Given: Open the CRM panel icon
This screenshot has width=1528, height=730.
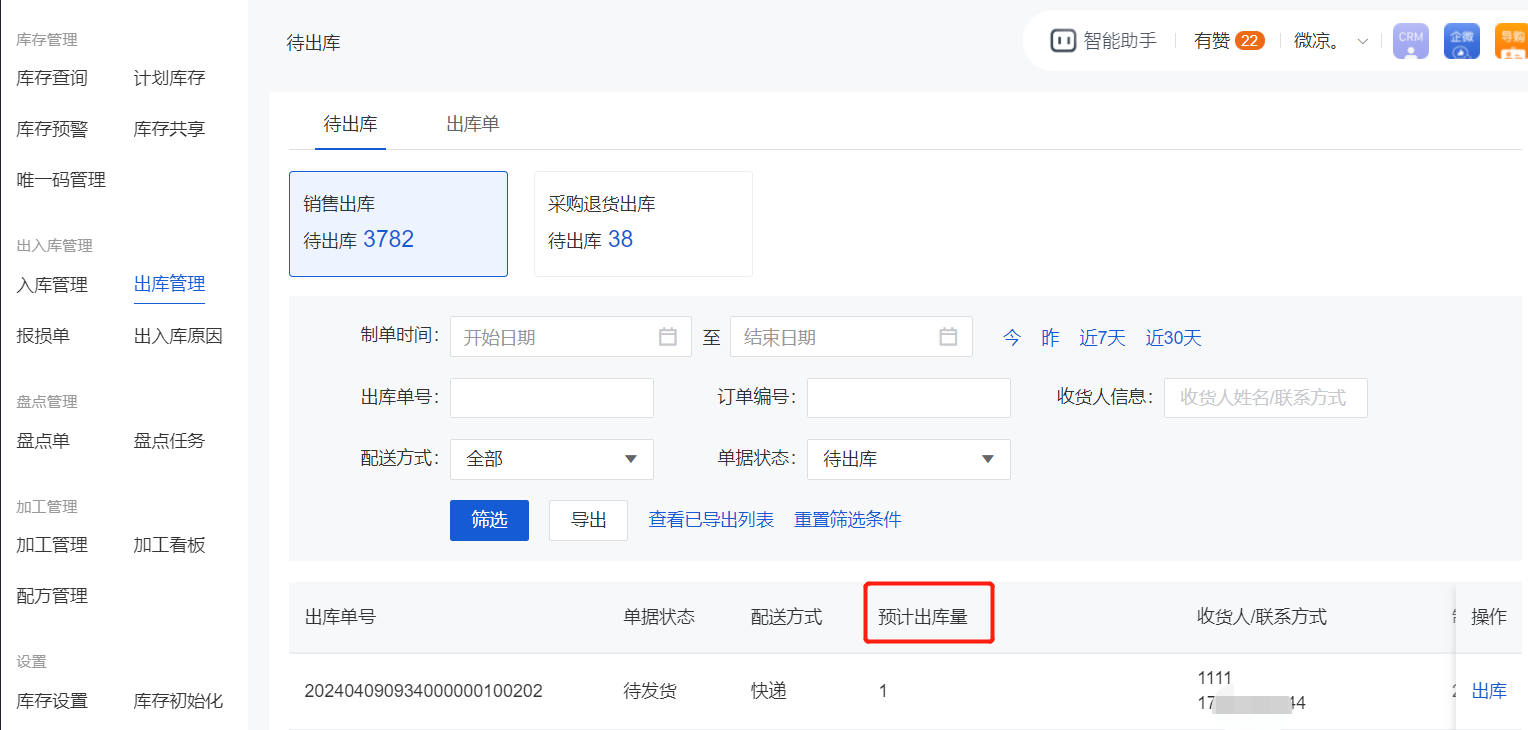Looking at the screenshot, I should pos(1410,41).
